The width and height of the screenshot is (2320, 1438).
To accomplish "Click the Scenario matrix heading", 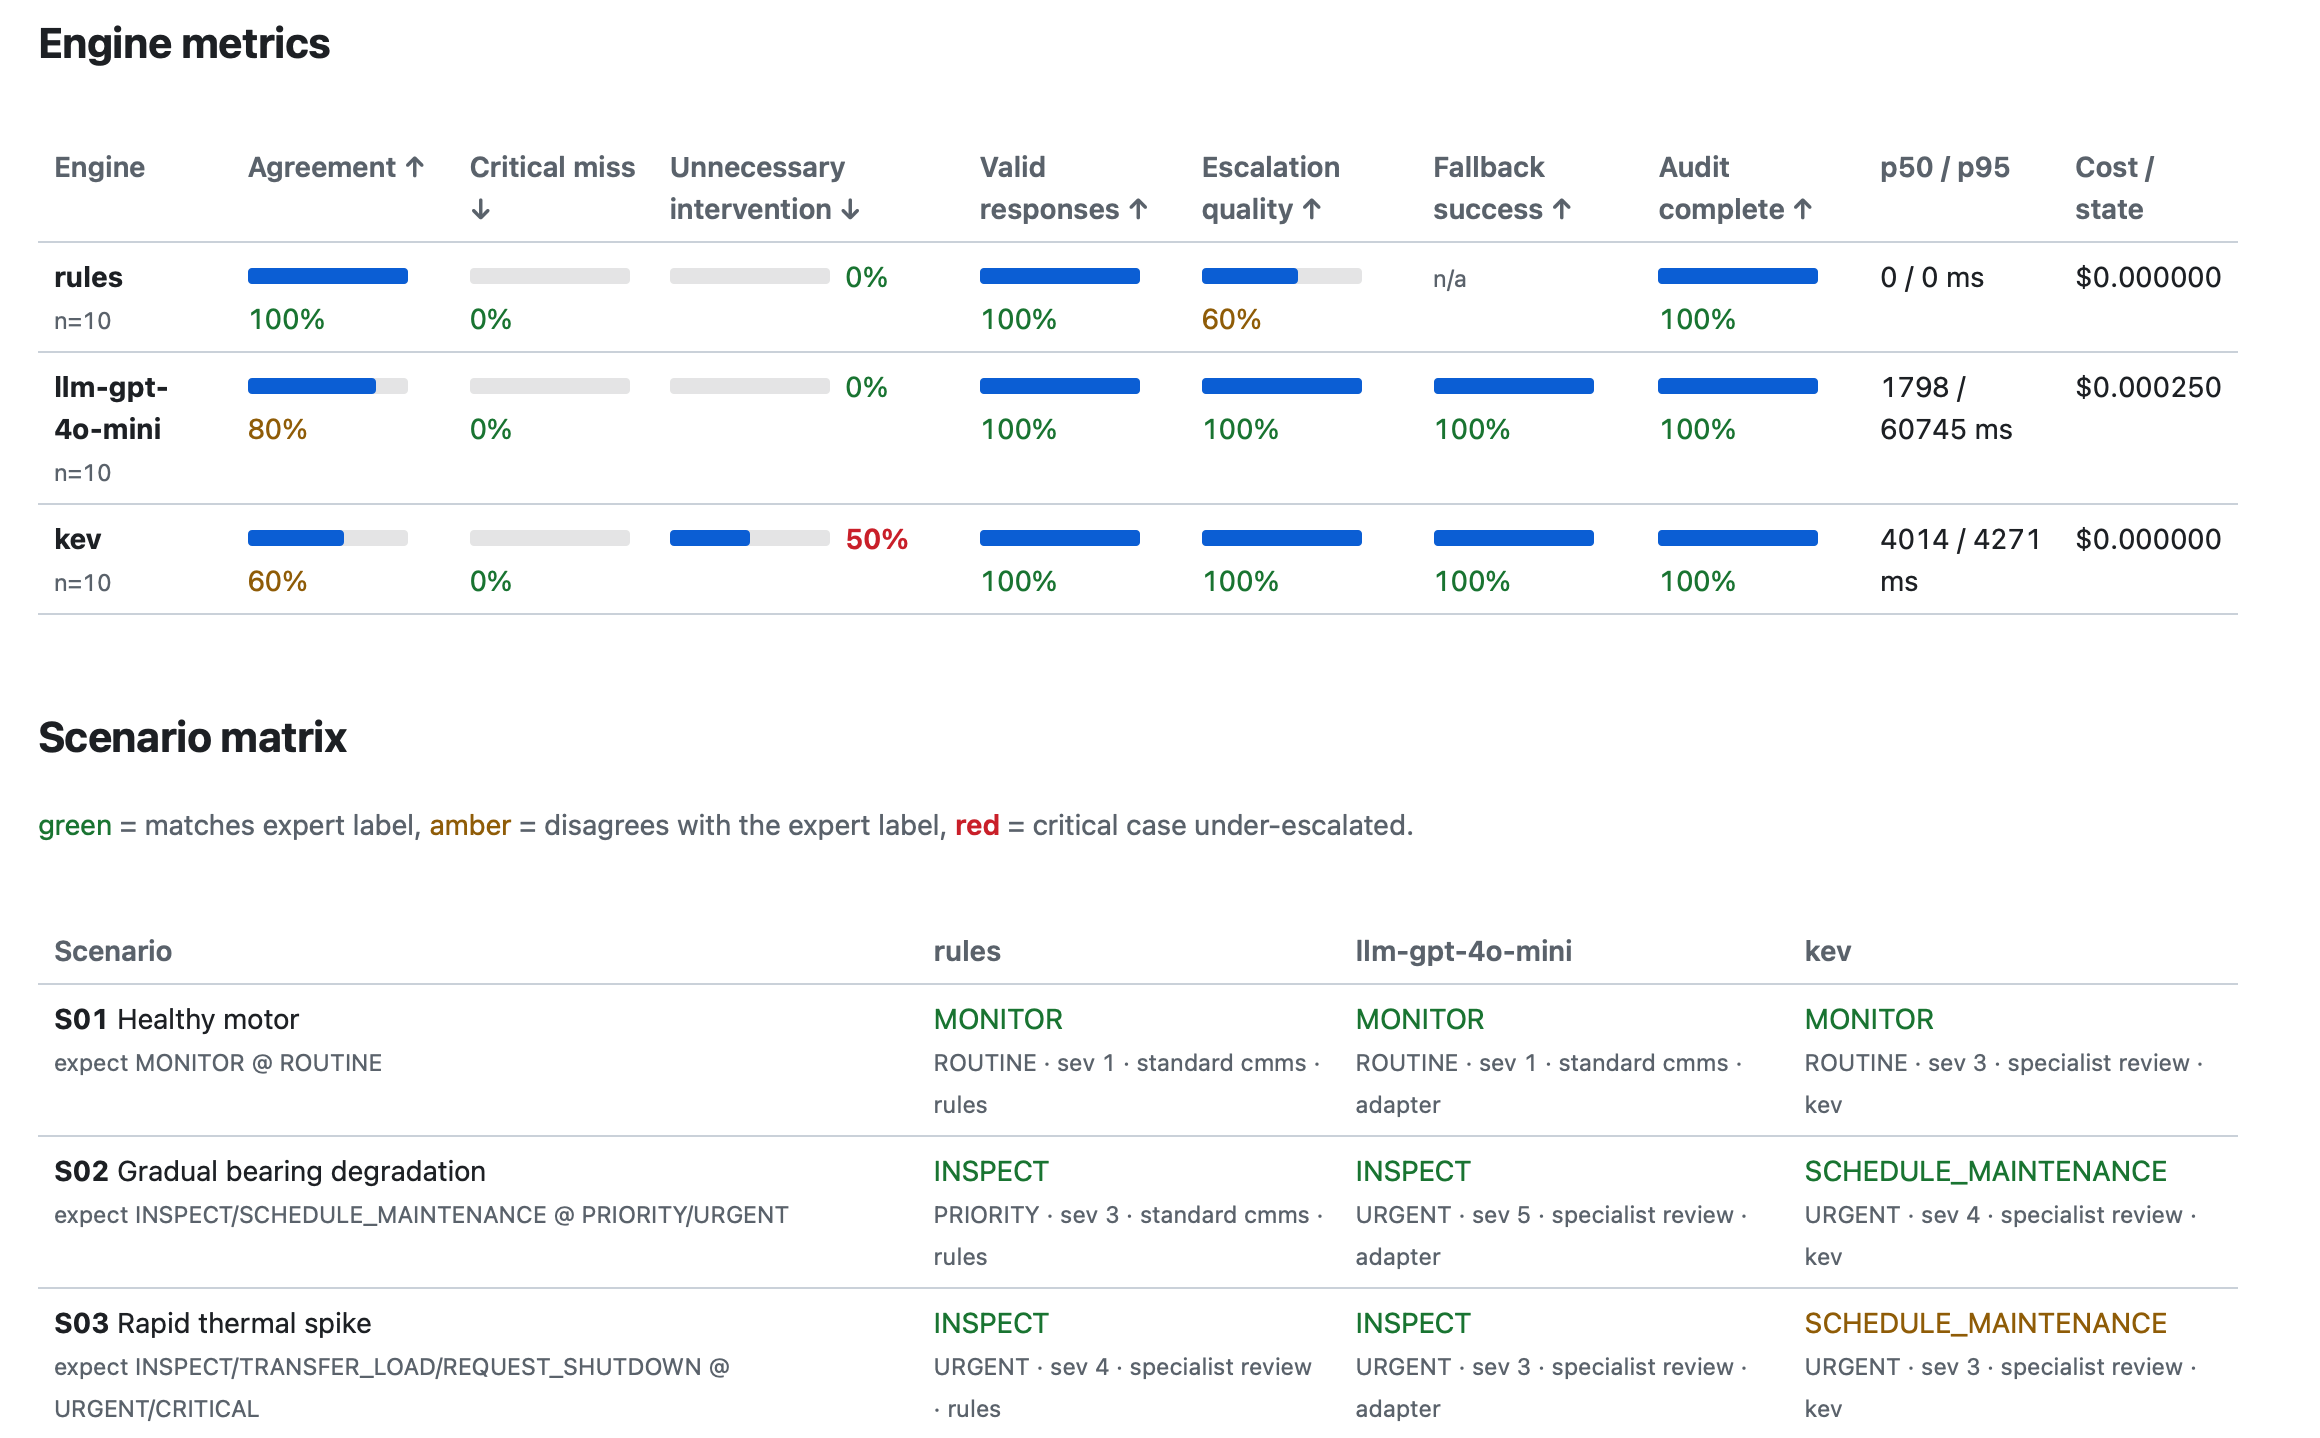I will [192, 738].
